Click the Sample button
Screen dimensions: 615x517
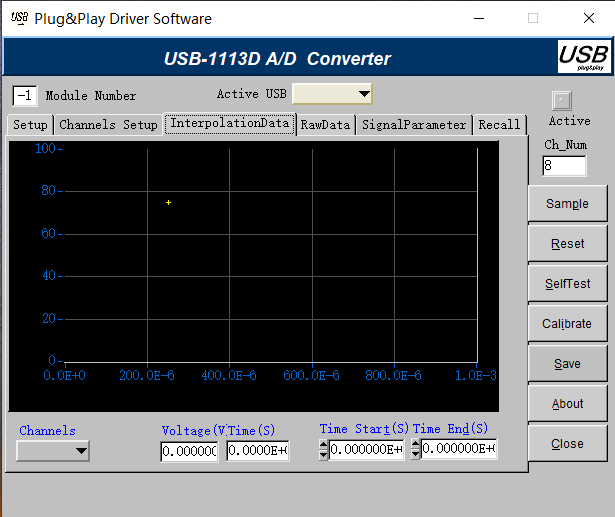tap(568, 204)
